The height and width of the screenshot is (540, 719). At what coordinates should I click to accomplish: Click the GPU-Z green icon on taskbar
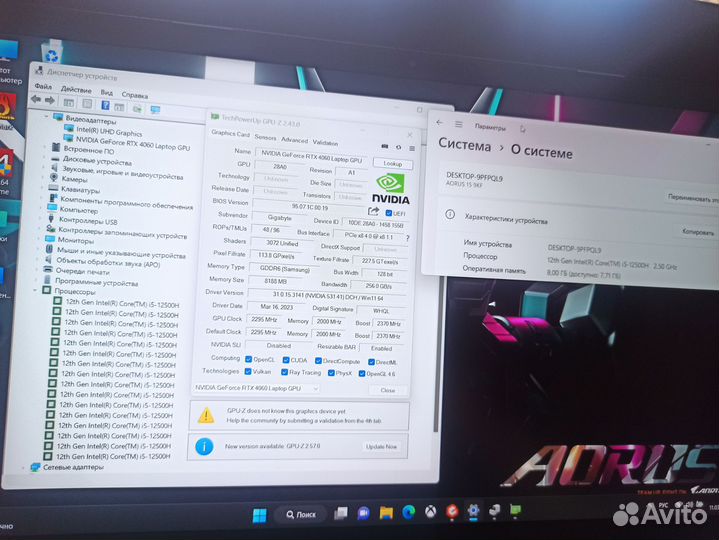(x=515, y=510)
